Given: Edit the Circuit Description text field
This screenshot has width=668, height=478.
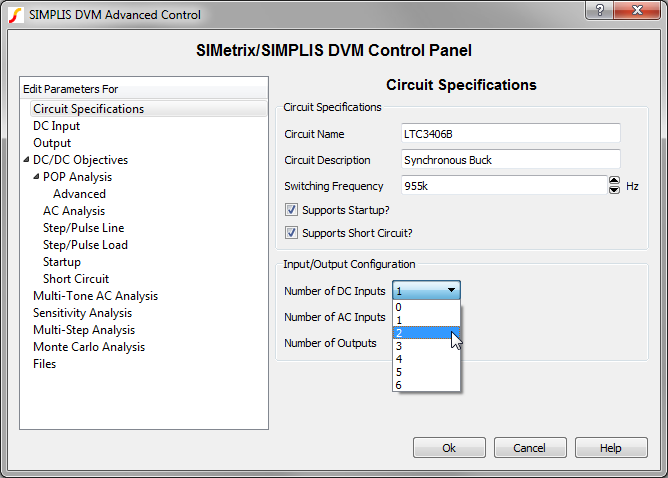Looking at the screenshot, I should (x=510, y=160).
